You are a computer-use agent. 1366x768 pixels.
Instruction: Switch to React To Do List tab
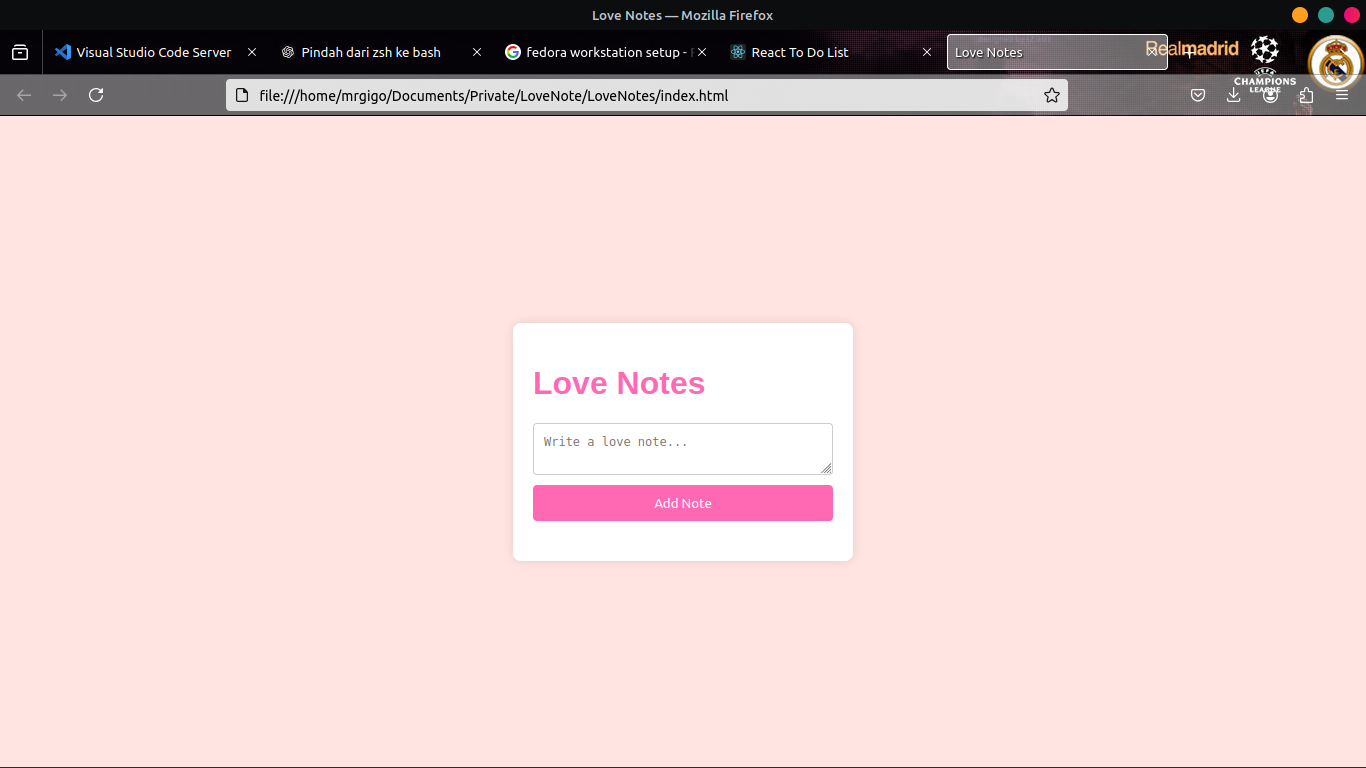pos(830,52)
